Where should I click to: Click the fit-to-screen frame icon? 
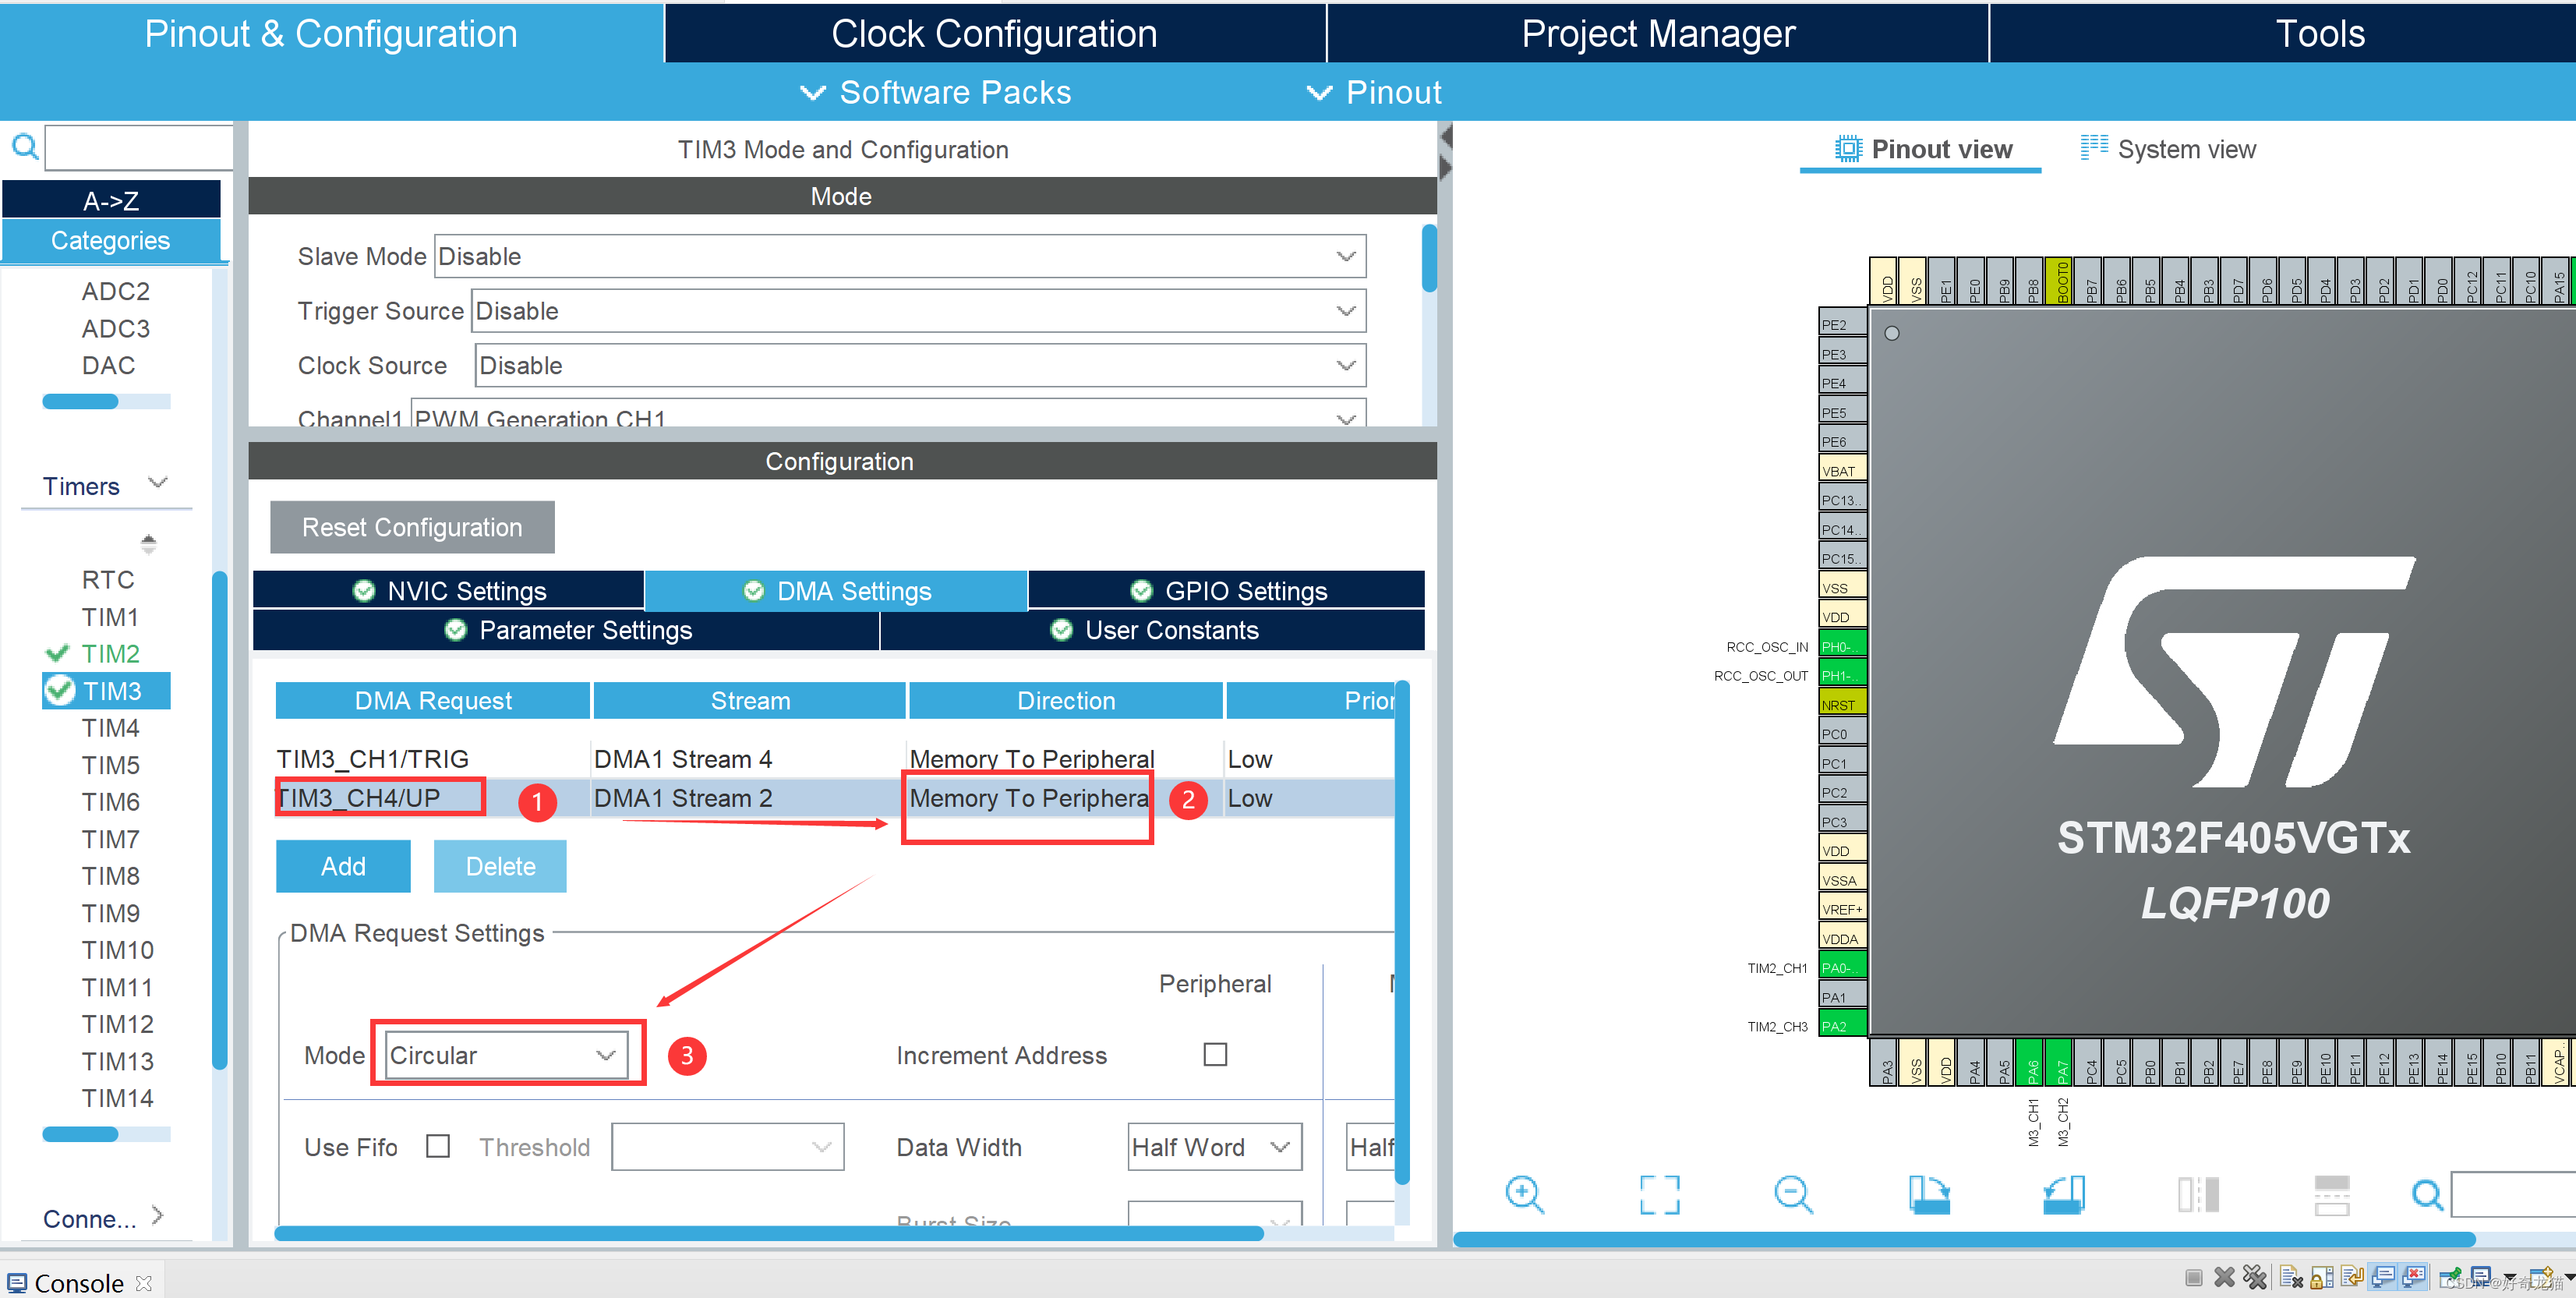point(1659,1194)
